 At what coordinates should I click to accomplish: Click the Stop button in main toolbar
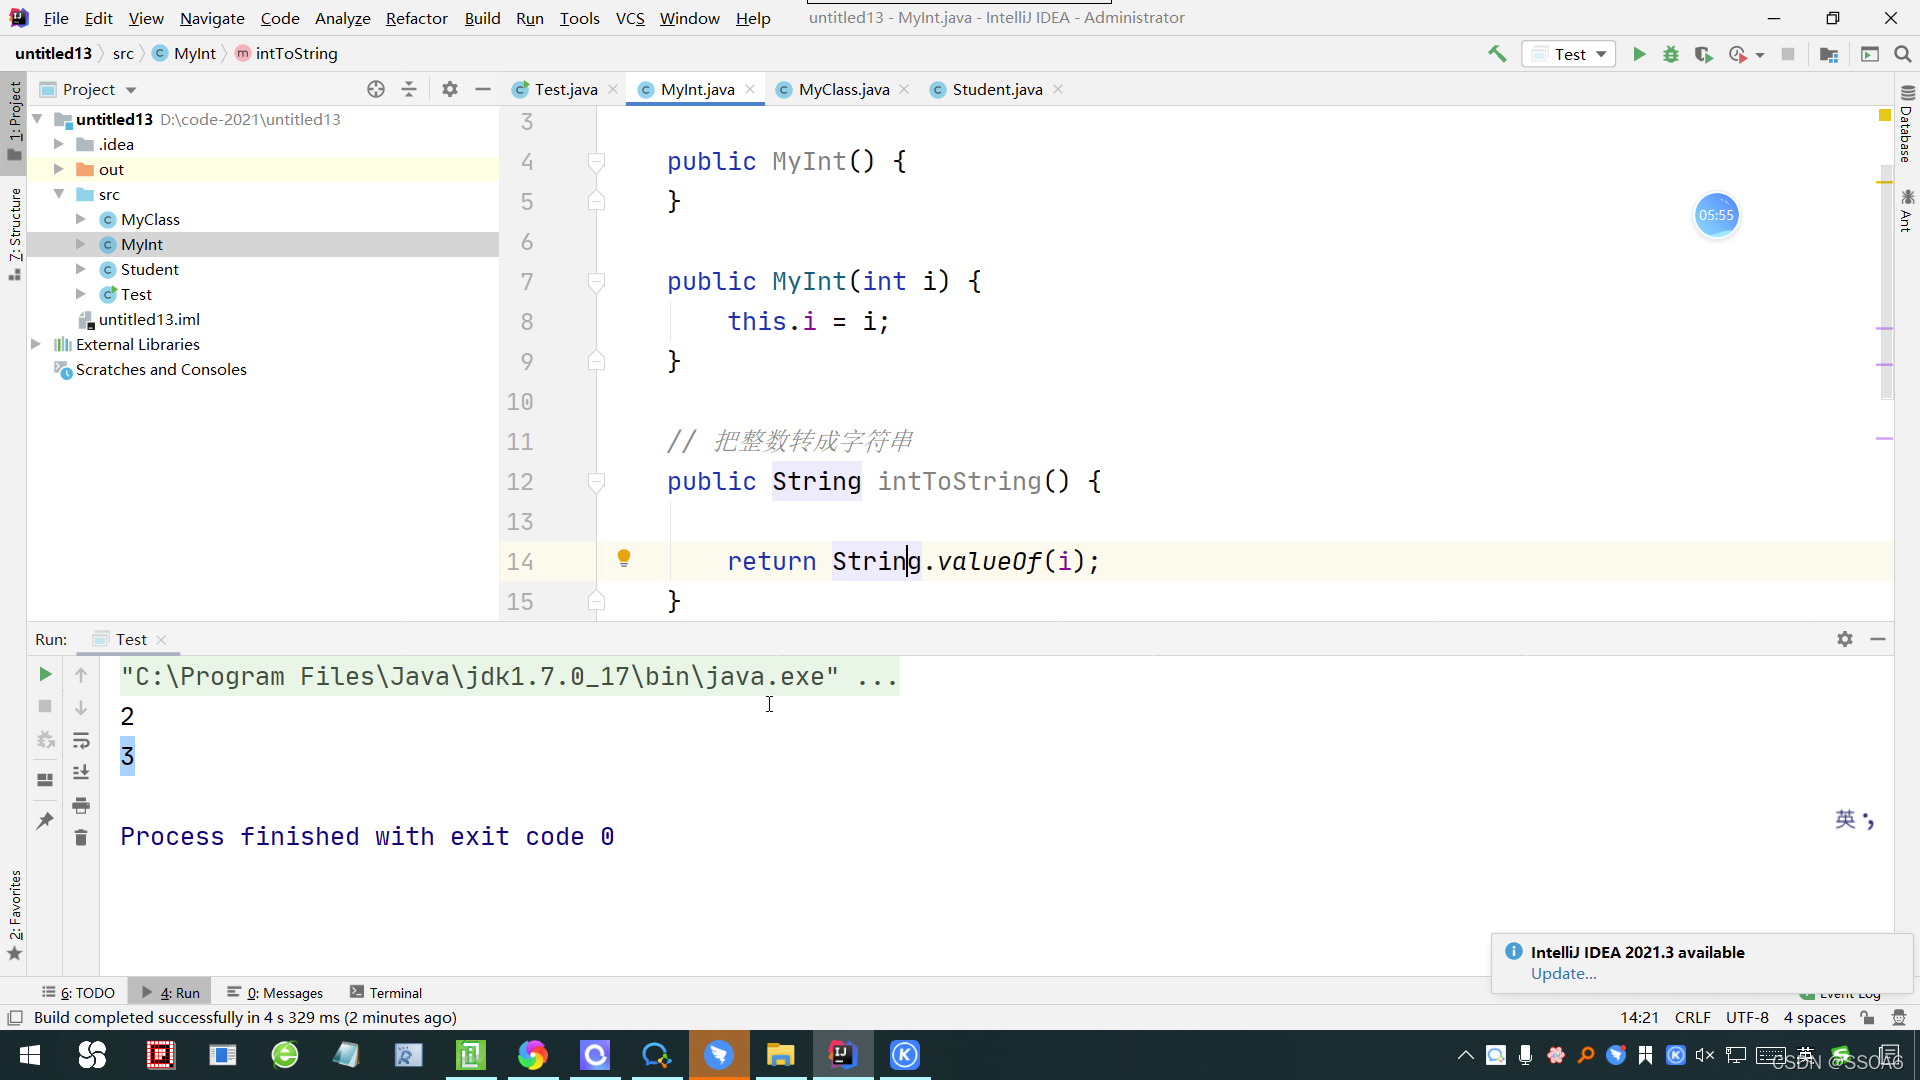point(1788,54)
